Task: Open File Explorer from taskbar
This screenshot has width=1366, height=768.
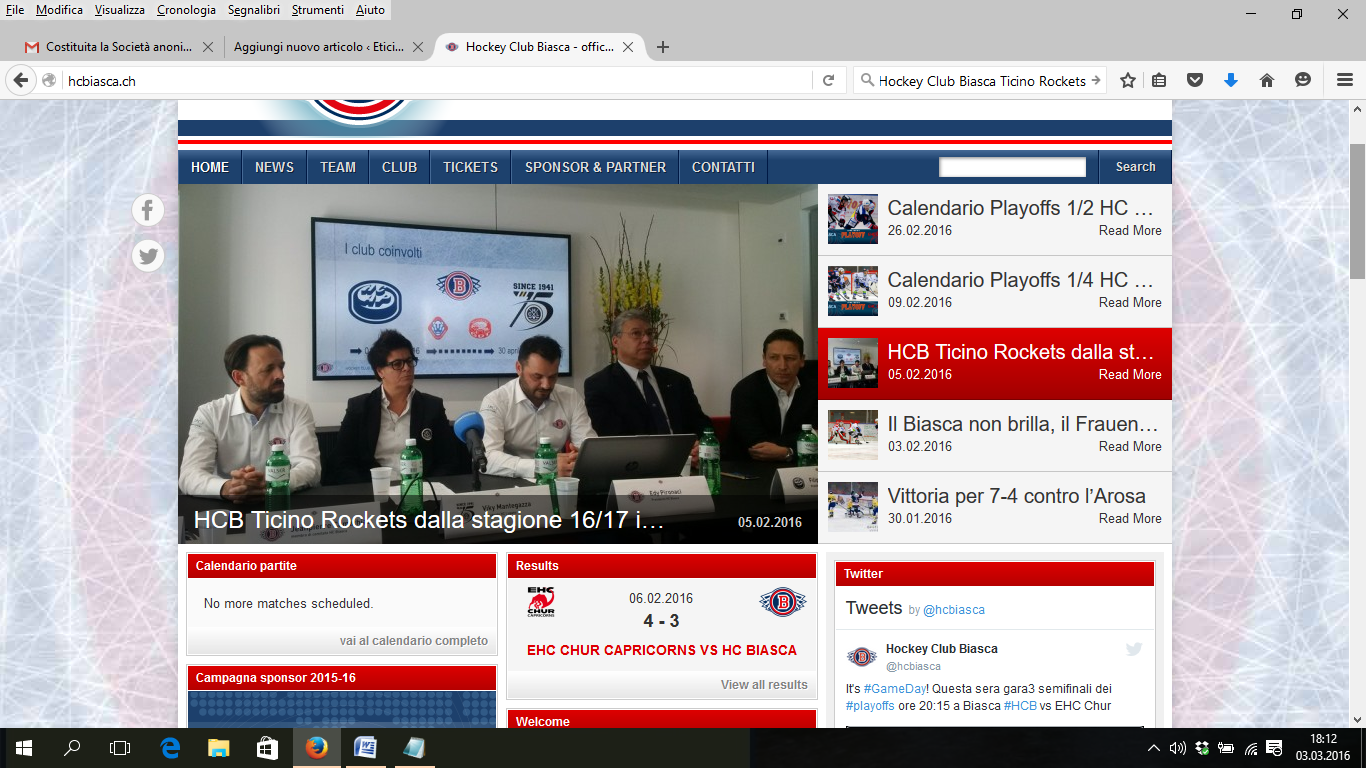Action: tap(218, 748)
